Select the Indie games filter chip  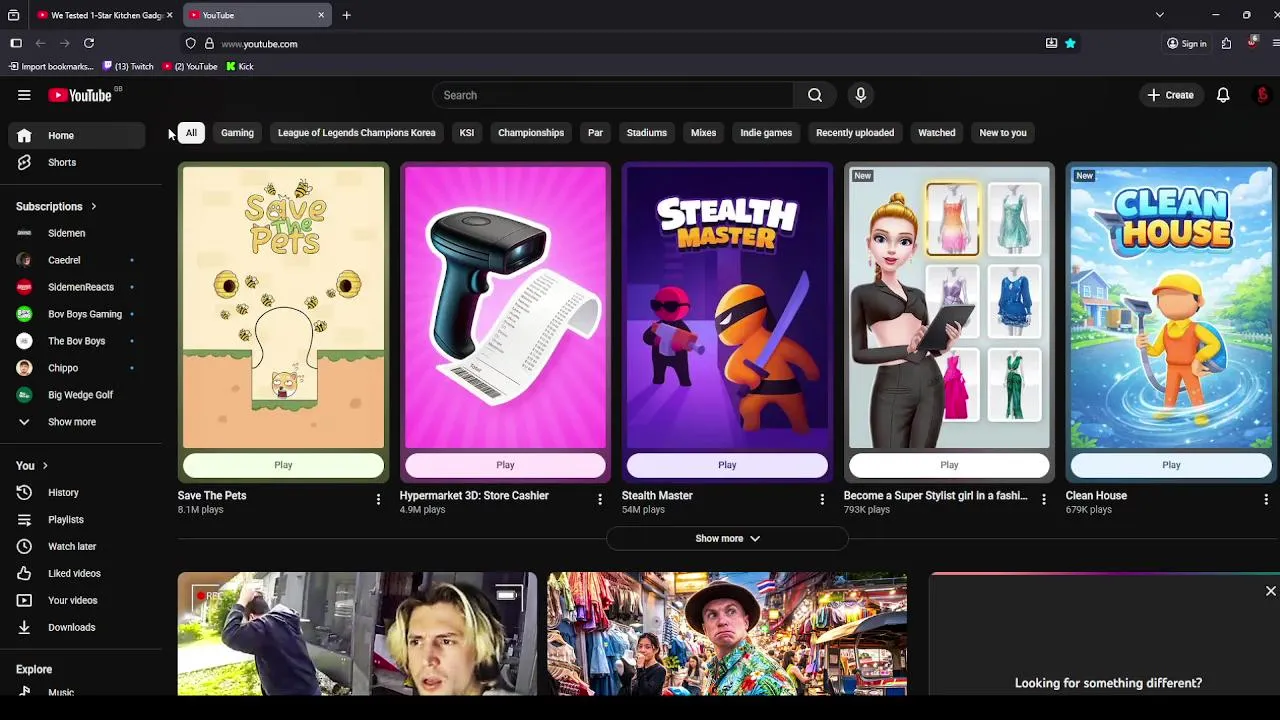[766, 133]
